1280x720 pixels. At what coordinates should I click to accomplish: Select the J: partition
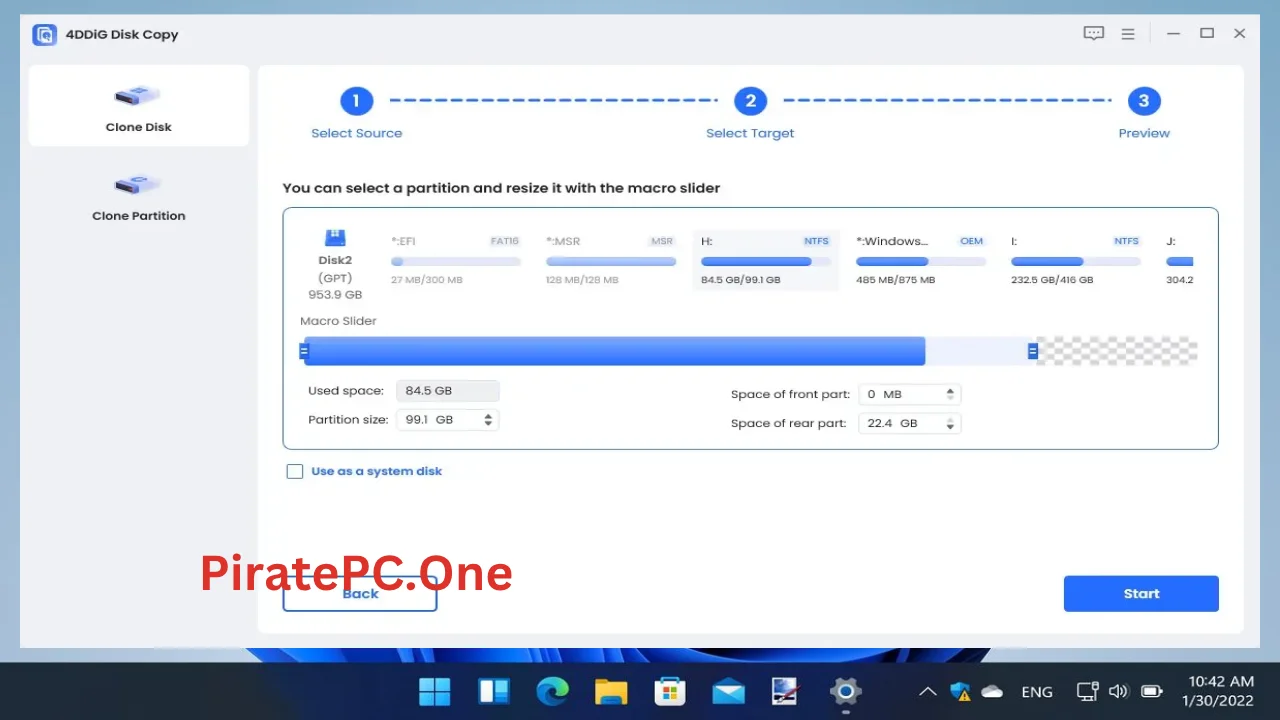tap(1180, 260)
